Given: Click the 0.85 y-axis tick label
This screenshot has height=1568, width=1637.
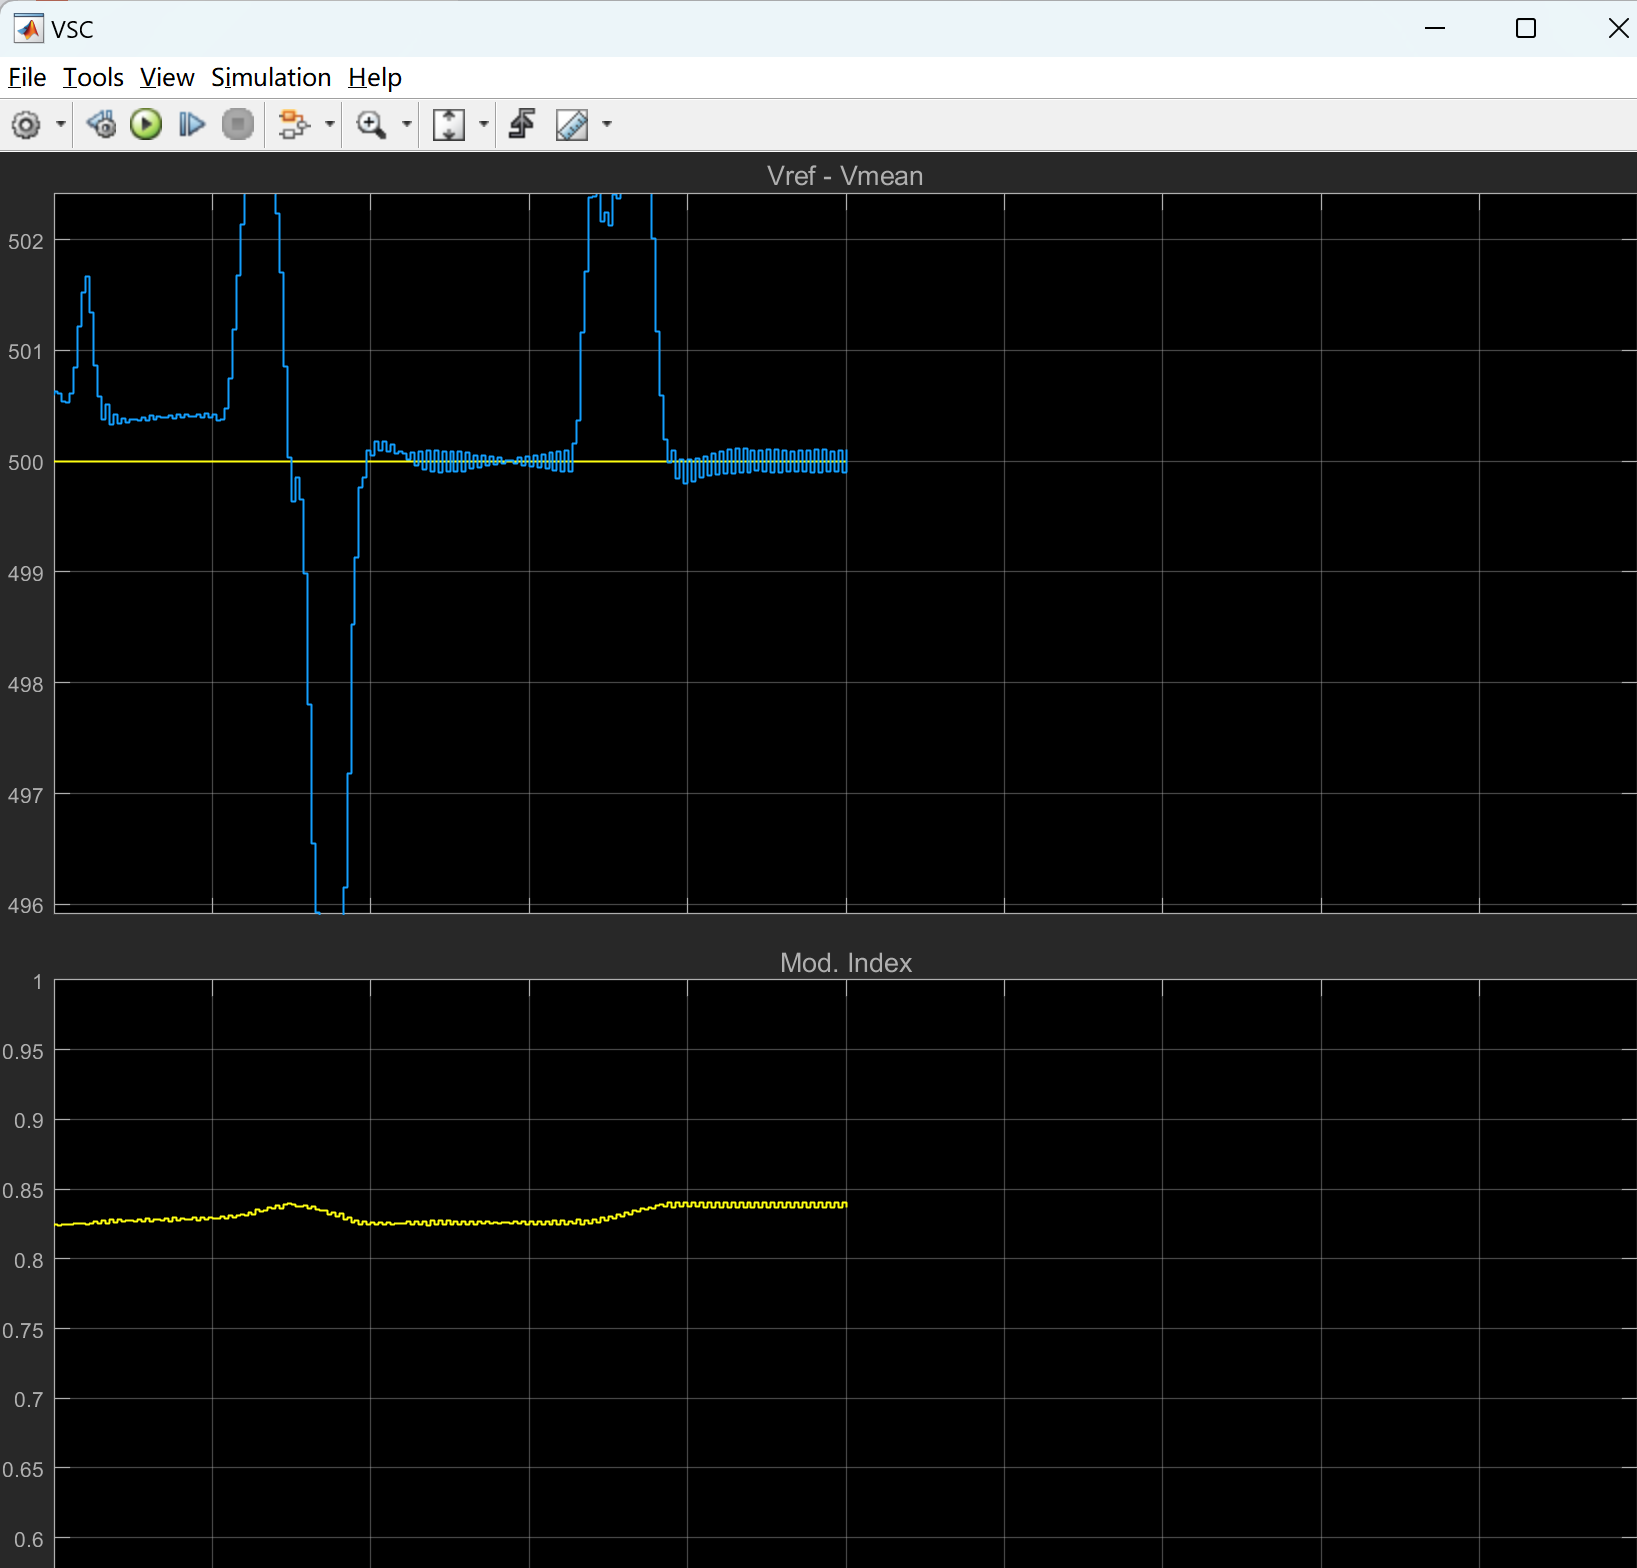Looking at the screenshot, I should tap(23, 1191).
